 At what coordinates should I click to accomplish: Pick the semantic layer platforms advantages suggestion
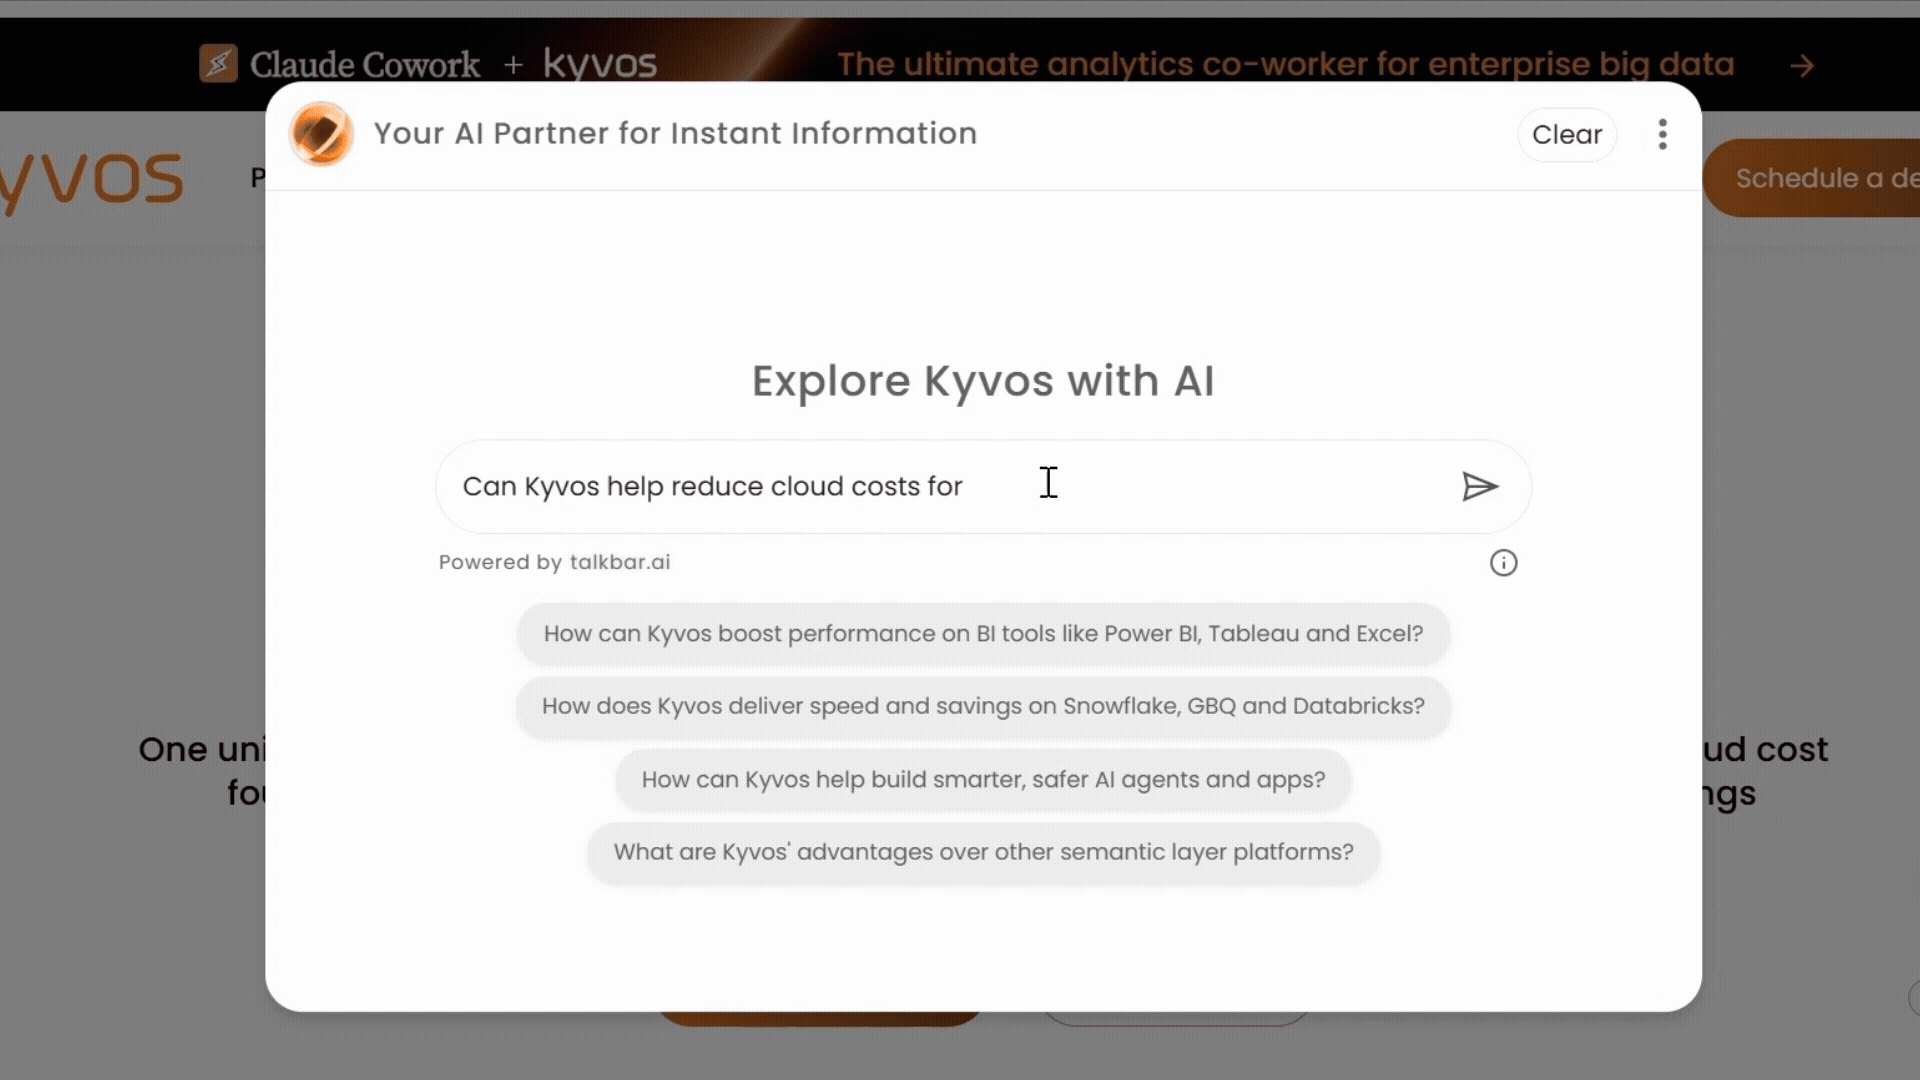click(x=983, y=852)
